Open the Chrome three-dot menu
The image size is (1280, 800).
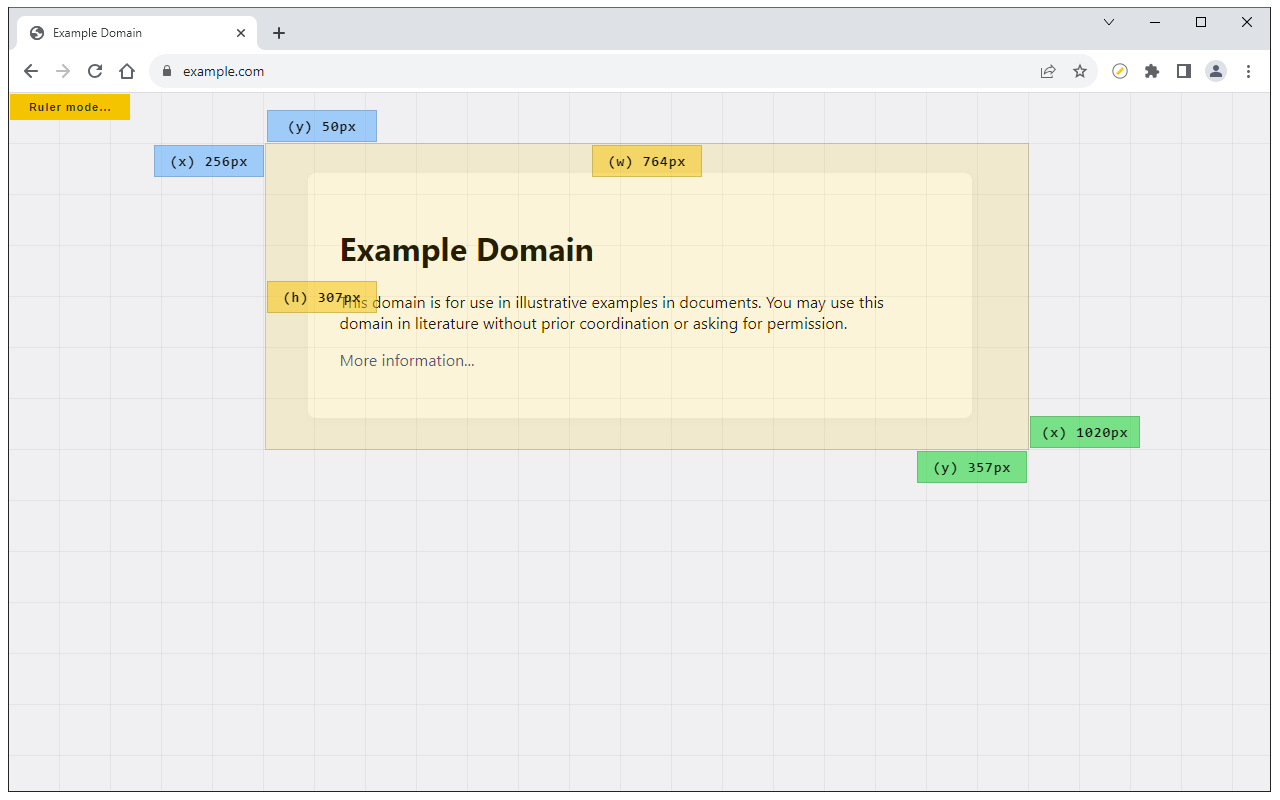point(1248,71)
